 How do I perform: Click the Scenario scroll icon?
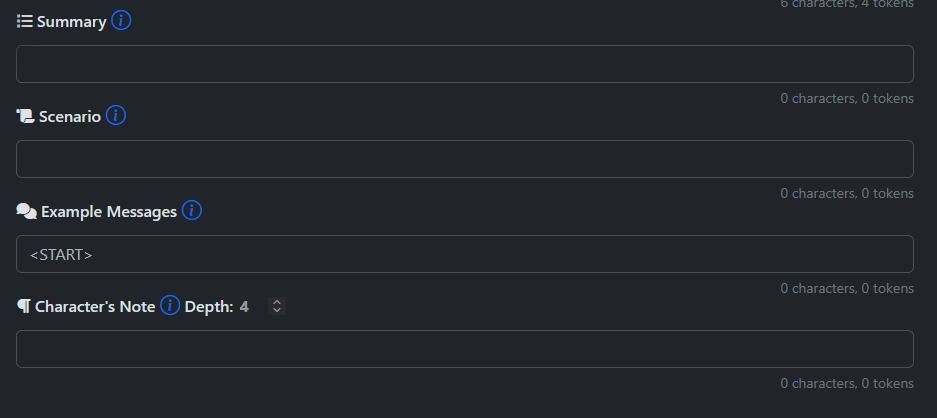click(x=26, y=116)
